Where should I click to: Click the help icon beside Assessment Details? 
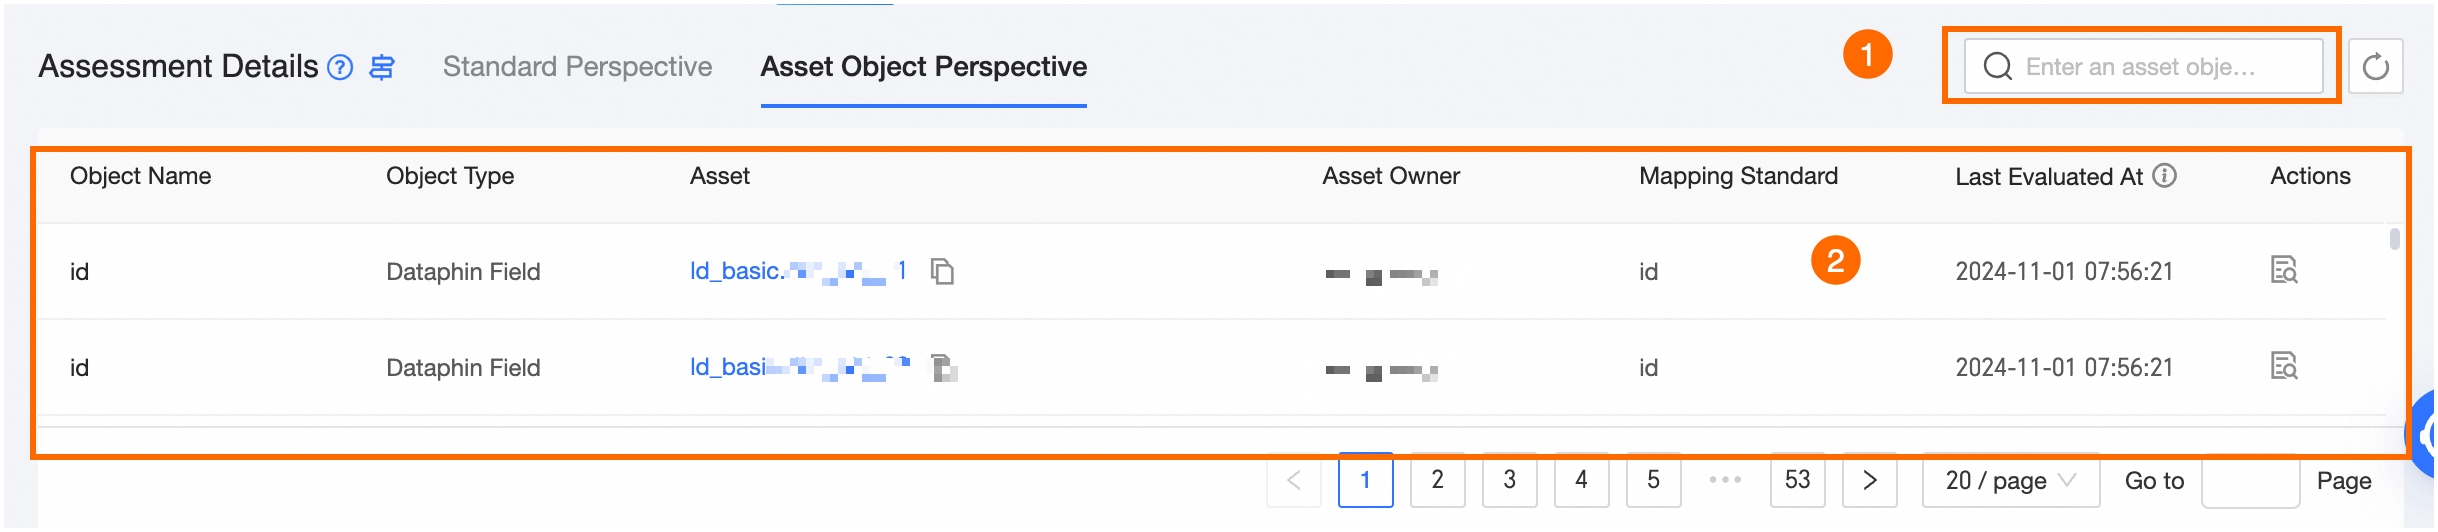(341, 67)
